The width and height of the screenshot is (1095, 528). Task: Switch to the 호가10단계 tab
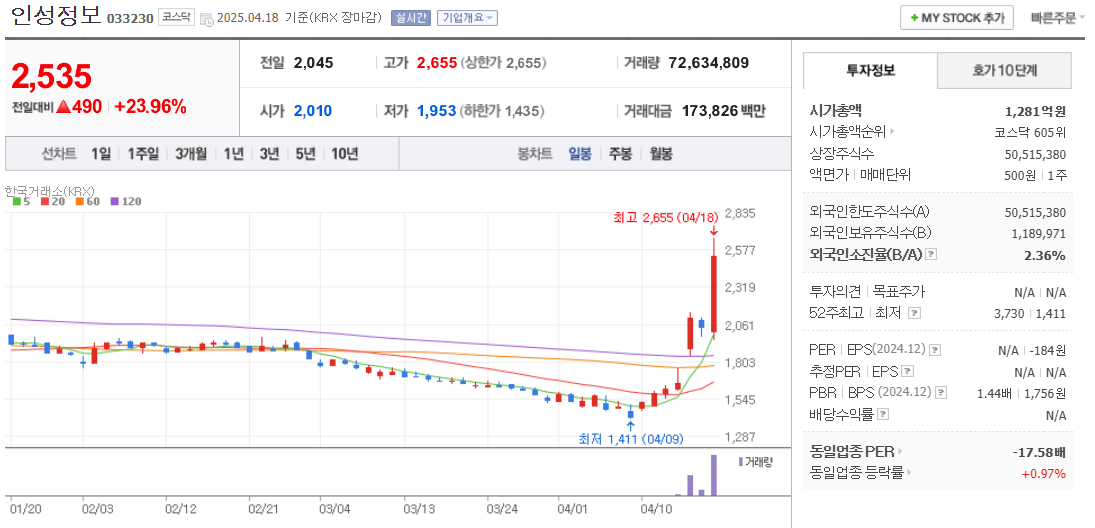[1004, 71]
